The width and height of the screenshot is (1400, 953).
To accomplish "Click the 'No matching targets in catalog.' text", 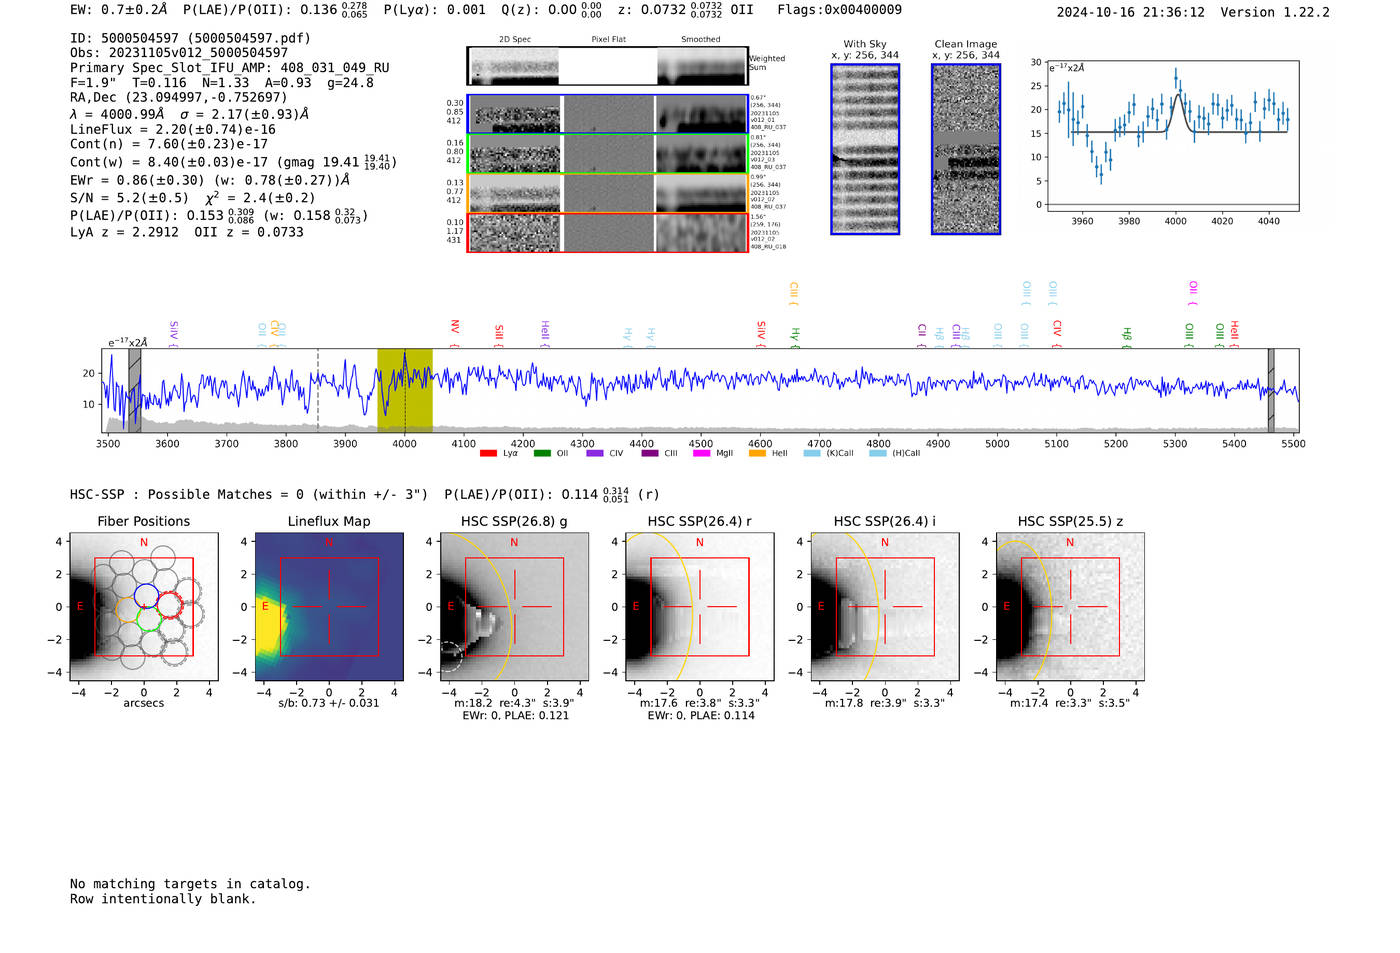I will [190, 884].
